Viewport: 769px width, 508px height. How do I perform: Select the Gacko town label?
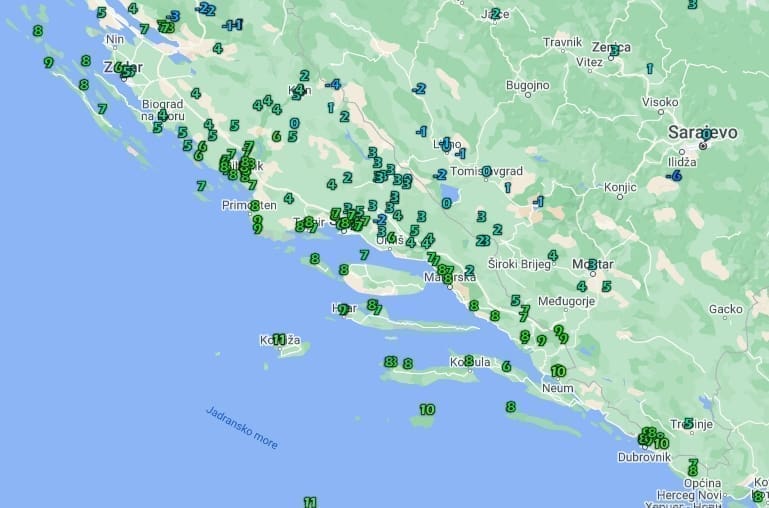724,310
